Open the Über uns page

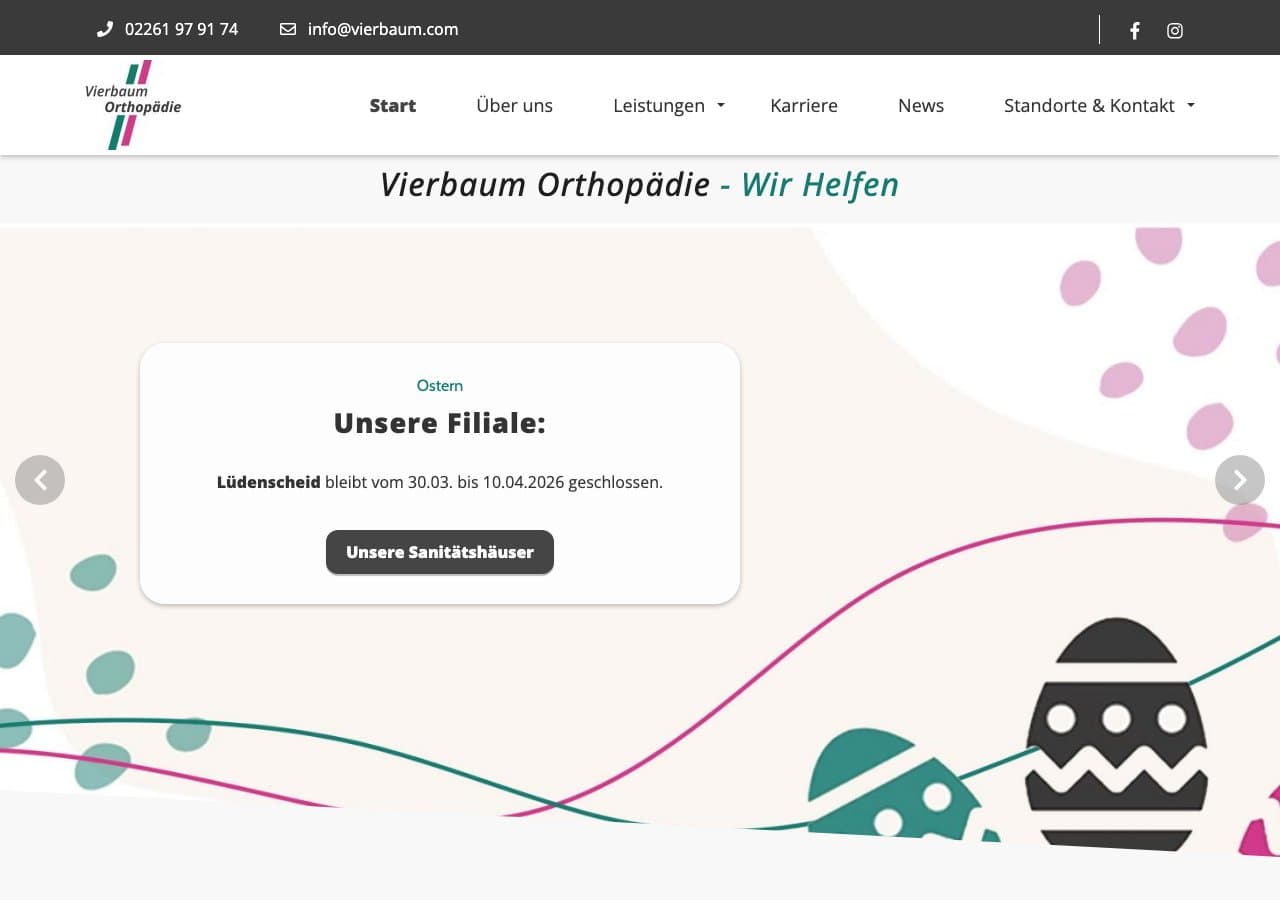514,105
